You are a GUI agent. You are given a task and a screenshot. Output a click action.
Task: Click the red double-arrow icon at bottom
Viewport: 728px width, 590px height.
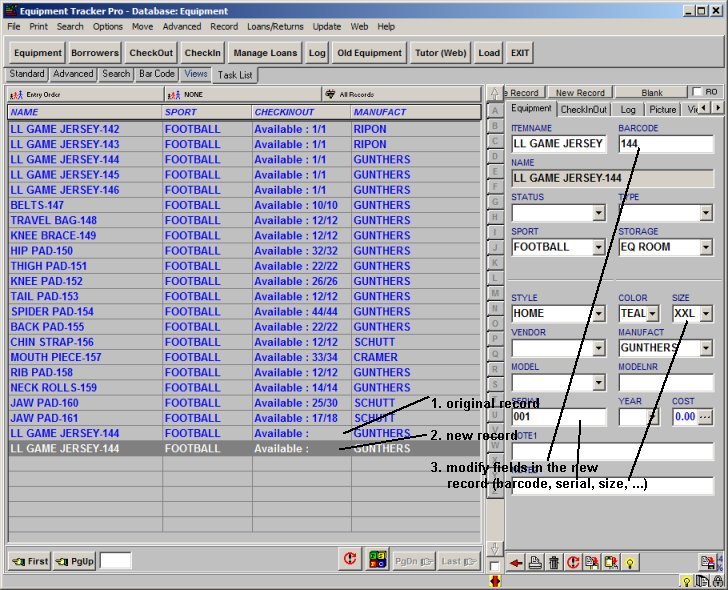pyautogui.click(x=495, y=581)
